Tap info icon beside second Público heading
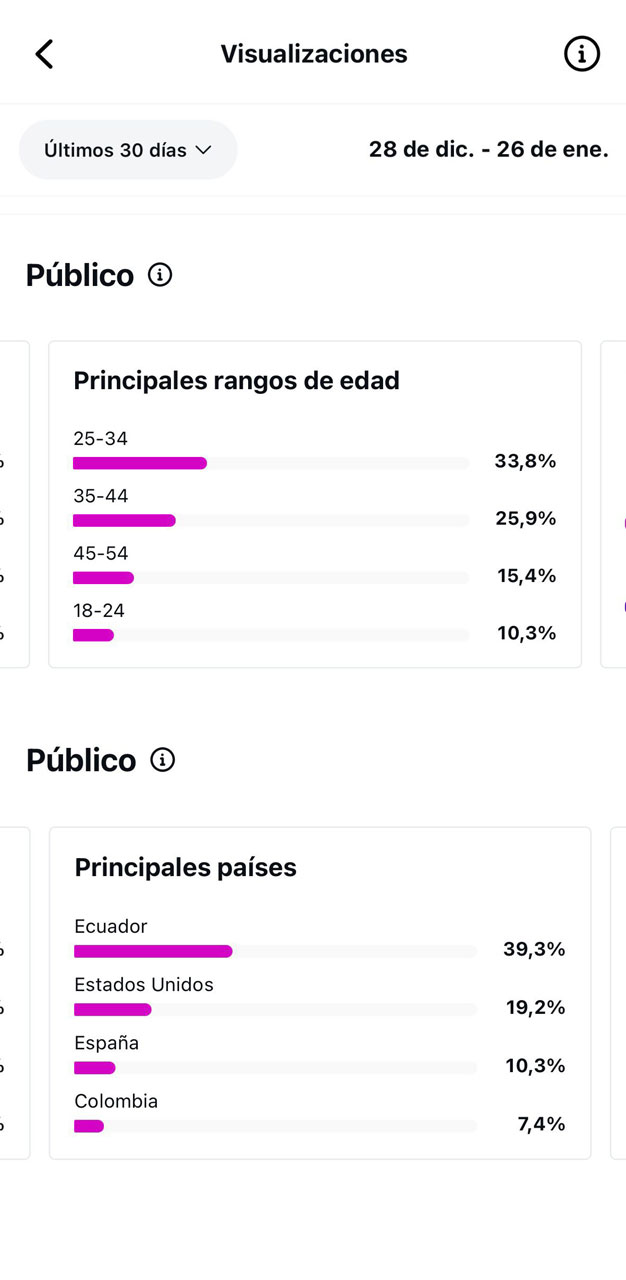This screenshot has height=1280, width=626. tap(162, 760)
